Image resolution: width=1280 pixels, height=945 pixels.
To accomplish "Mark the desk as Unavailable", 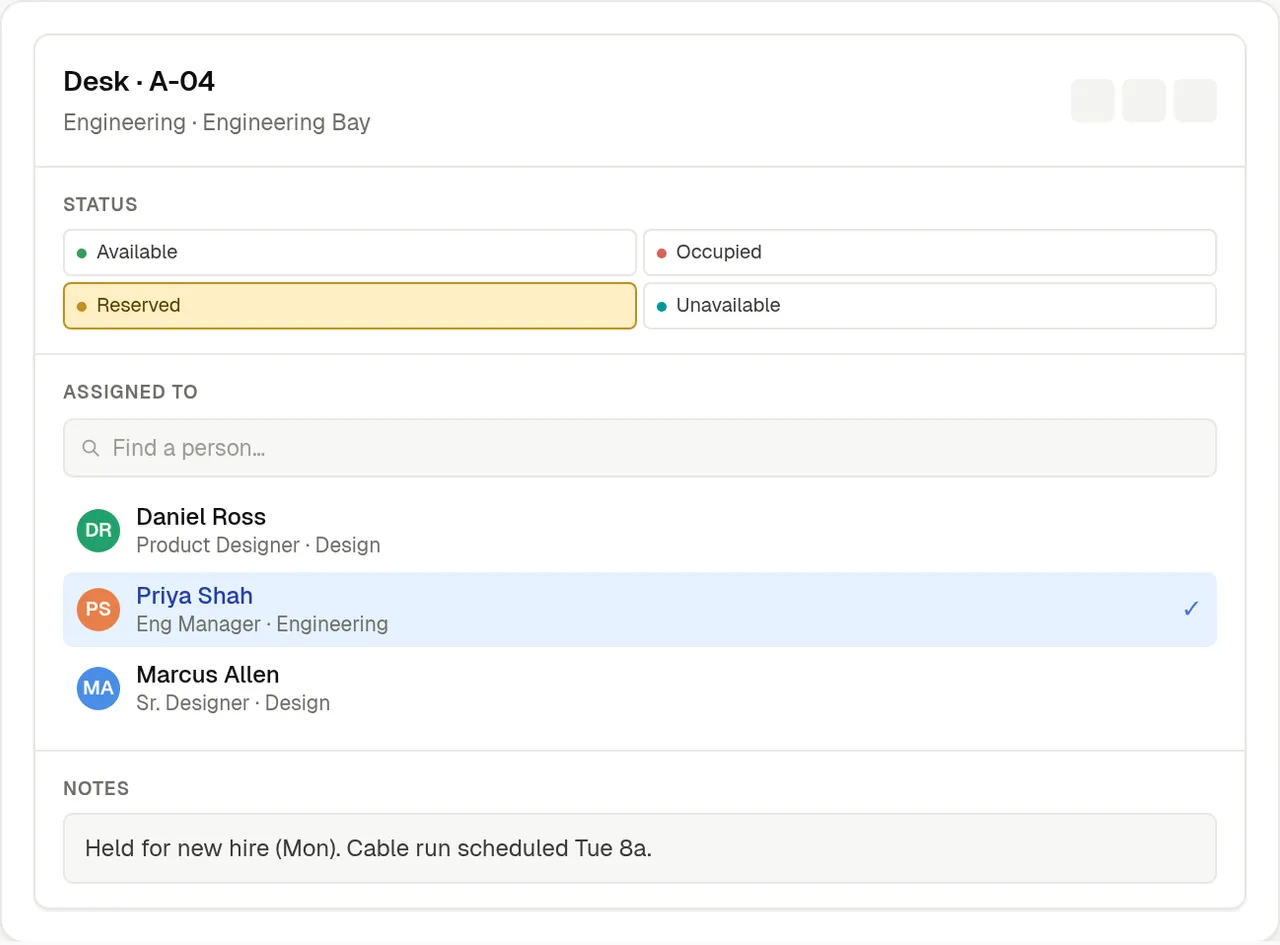I will [x=930, y=306].
